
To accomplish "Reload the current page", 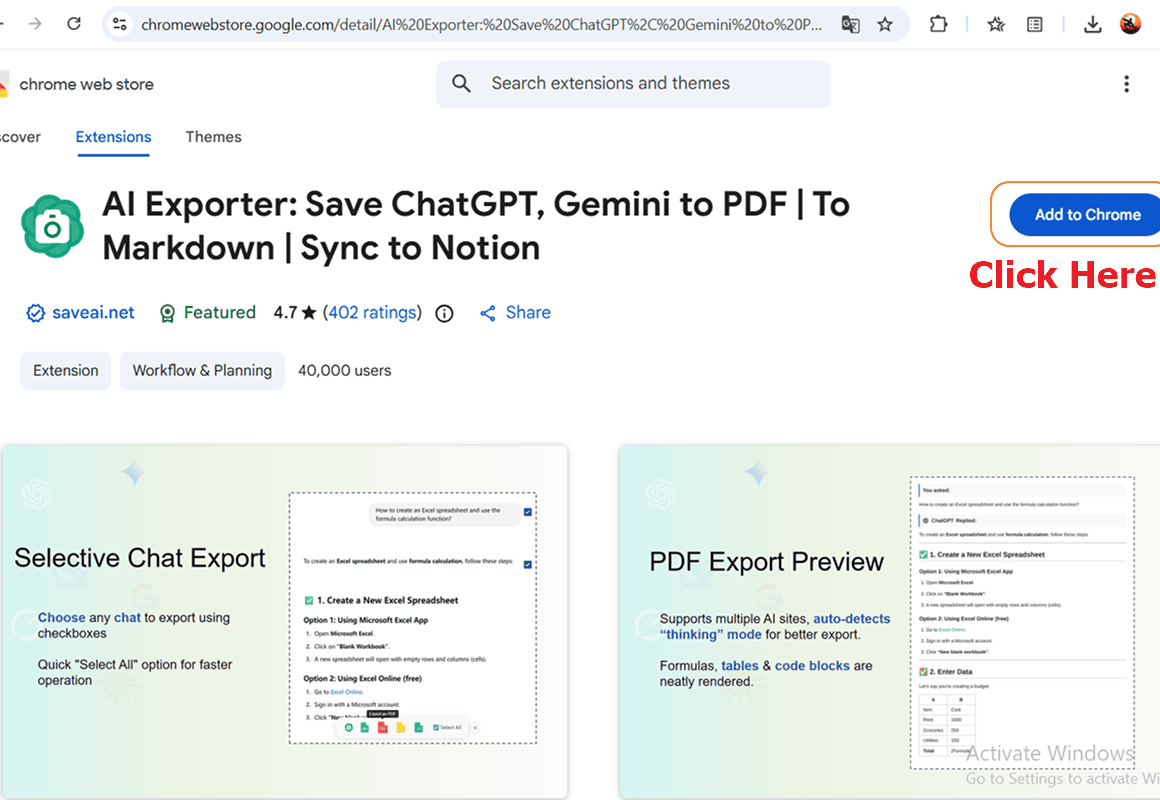I will point(73,24).
